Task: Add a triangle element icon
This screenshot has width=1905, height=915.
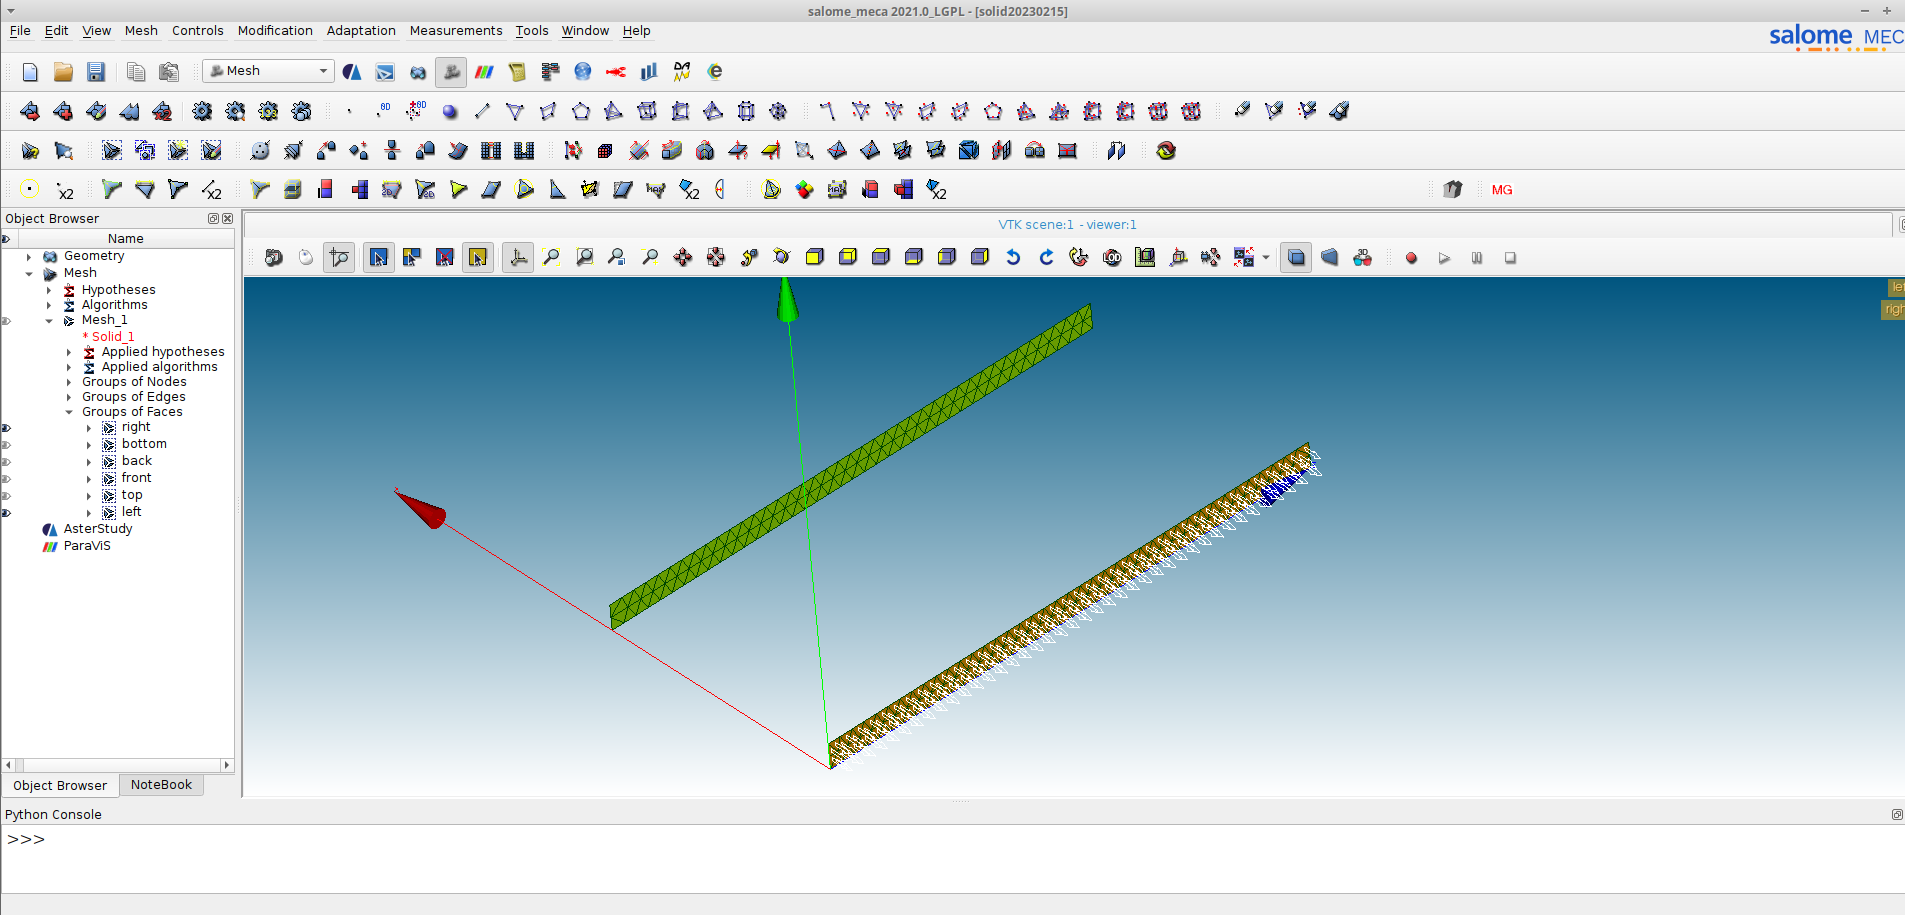Action: pyautogui.click(x=515, y=111)
